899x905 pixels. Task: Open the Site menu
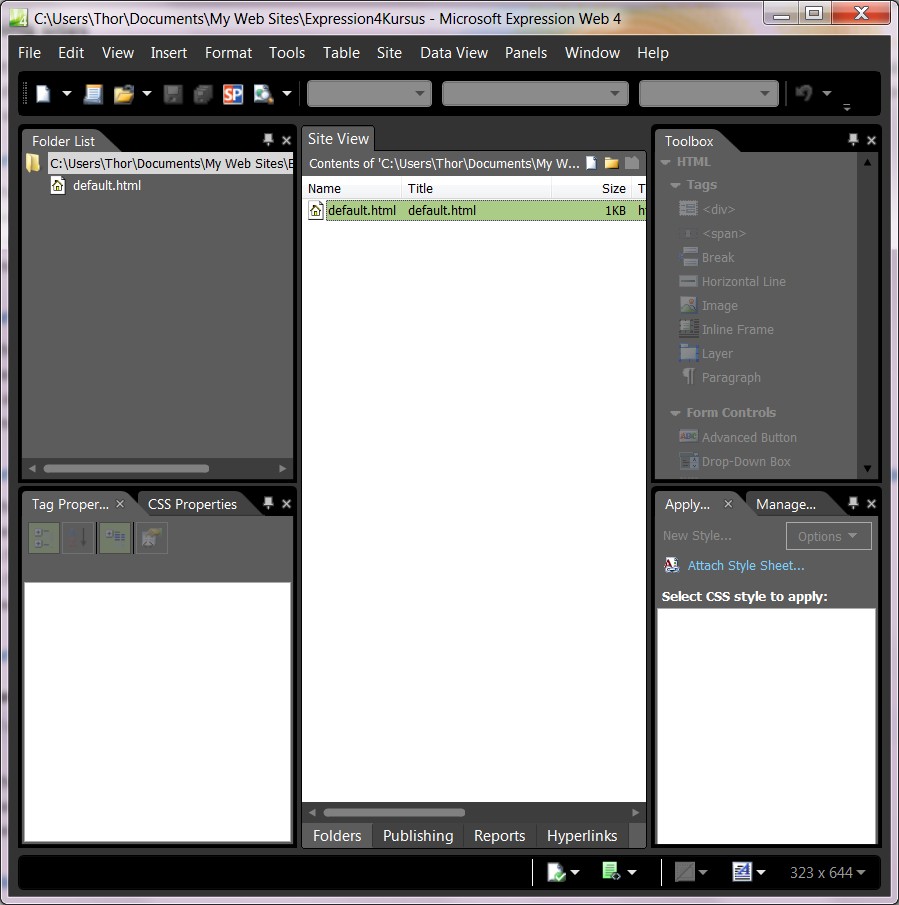[x=389, y=53]
